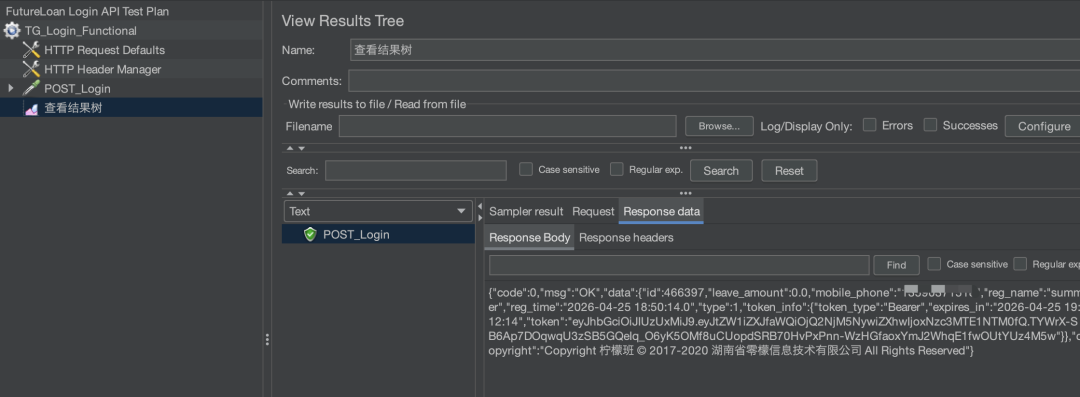This screenshot has width=1080, height=397.
Task: Click the vertical splitter handle dots
Action: (267, 339)
